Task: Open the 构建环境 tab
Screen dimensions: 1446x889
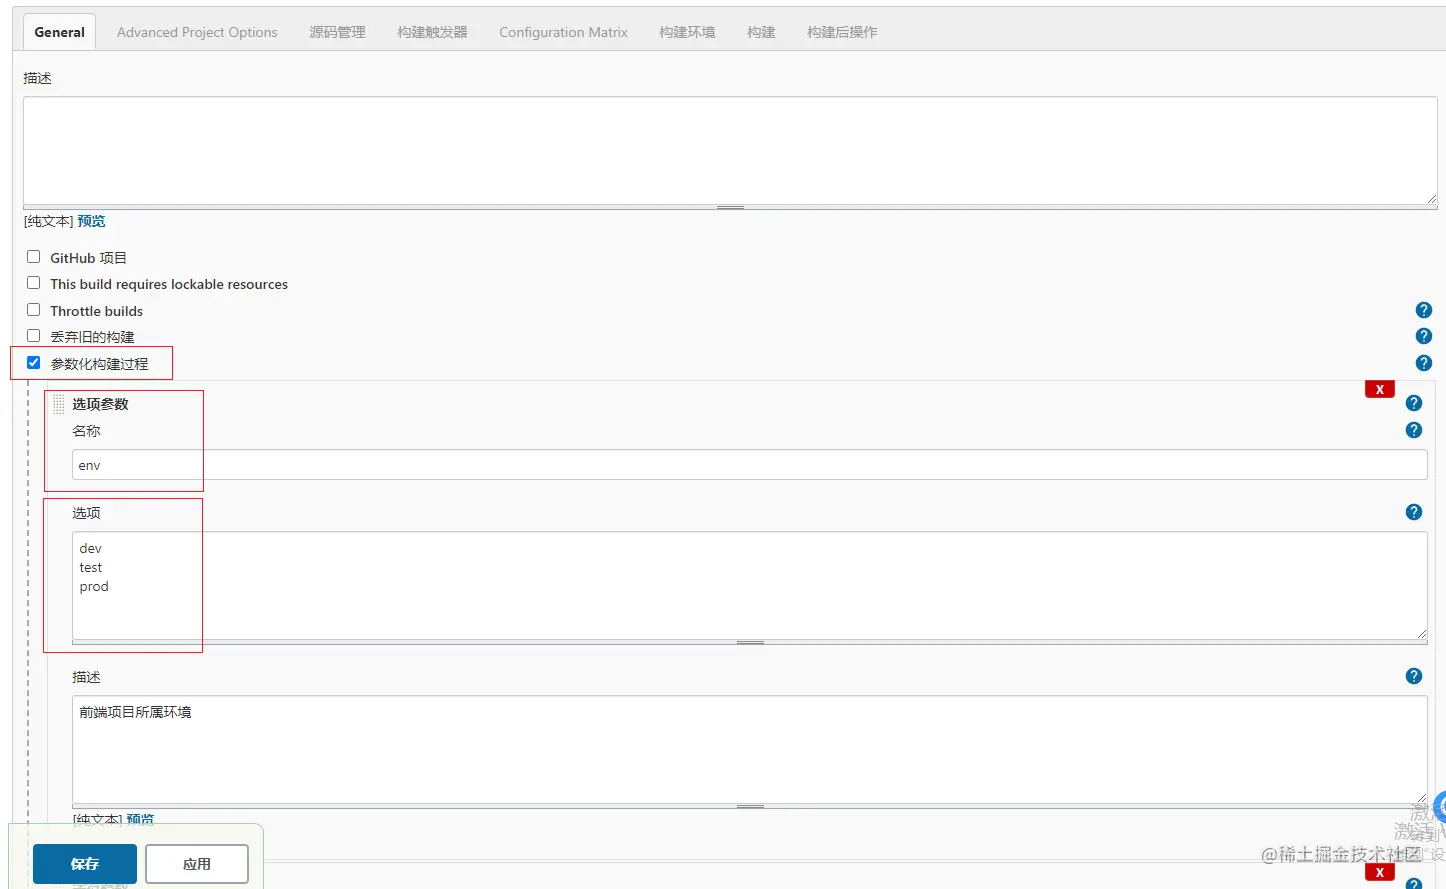Action: tap(687, 32)
